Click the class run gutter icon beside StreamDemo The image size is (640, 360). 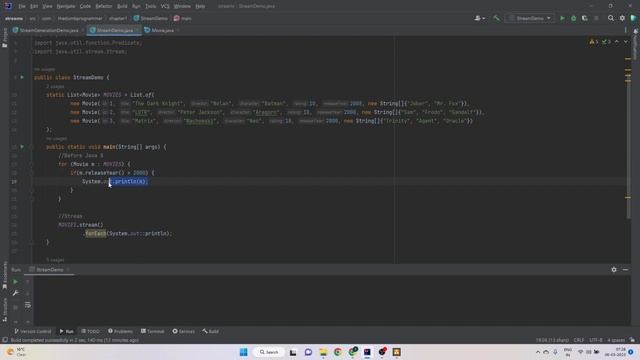click(22, 77)
